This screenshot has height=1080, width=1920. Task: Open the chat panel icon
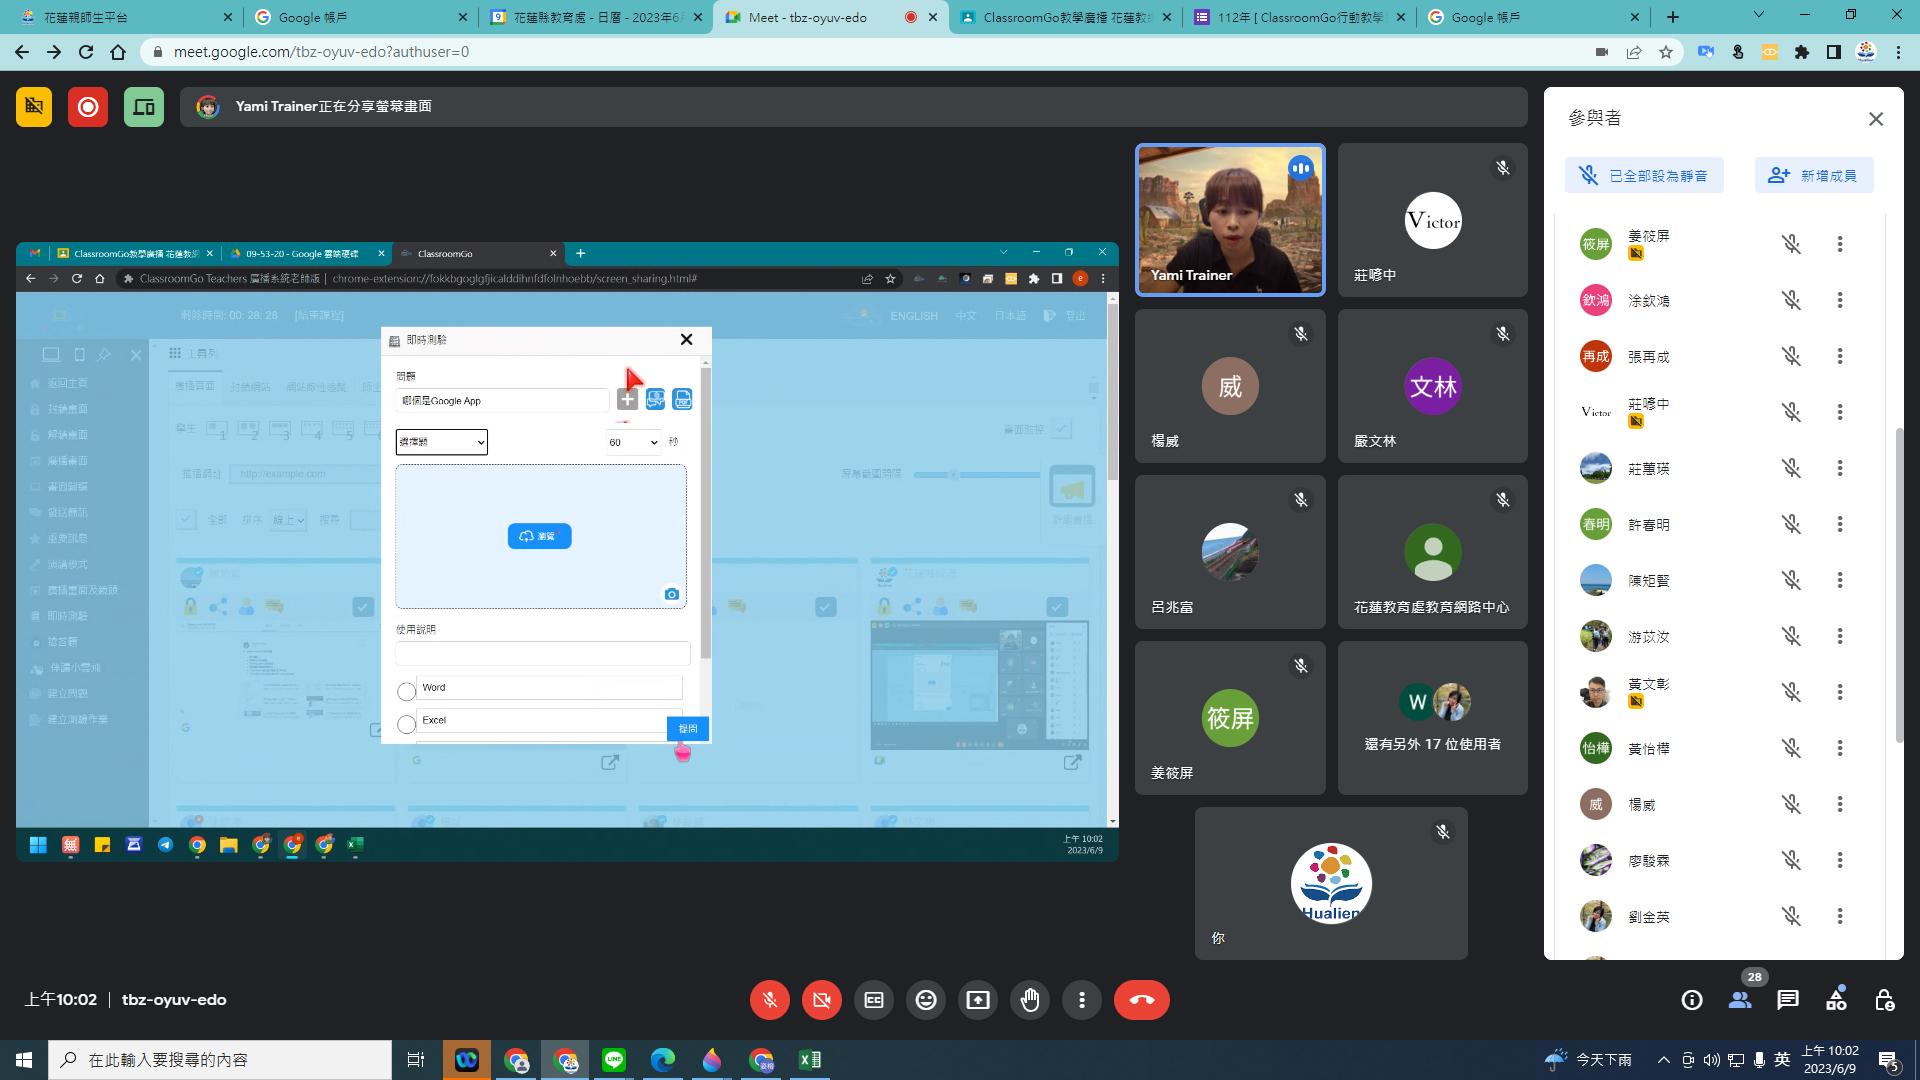(1787, 1000)
